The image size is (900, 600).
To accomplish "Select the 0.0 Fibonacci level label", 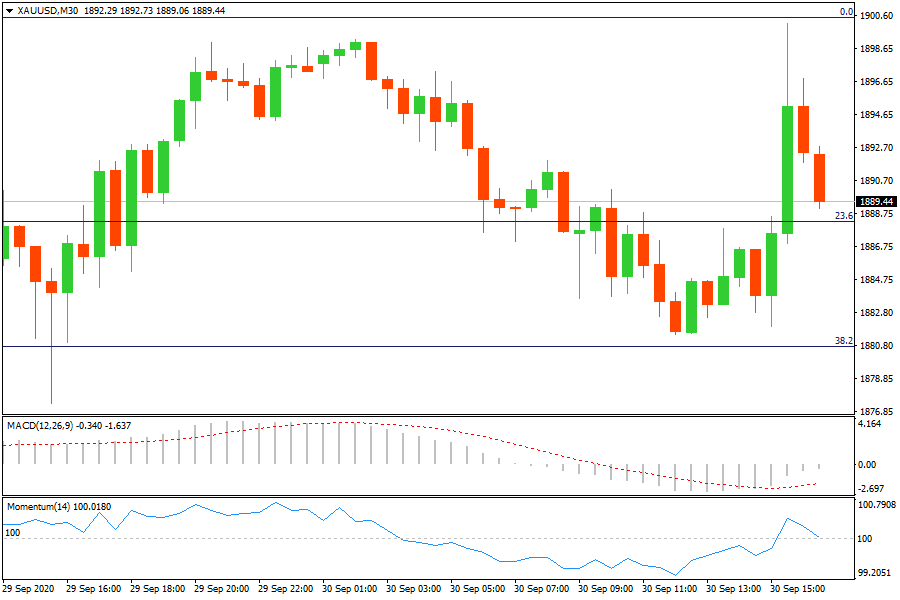I will [x=846, y=12].
